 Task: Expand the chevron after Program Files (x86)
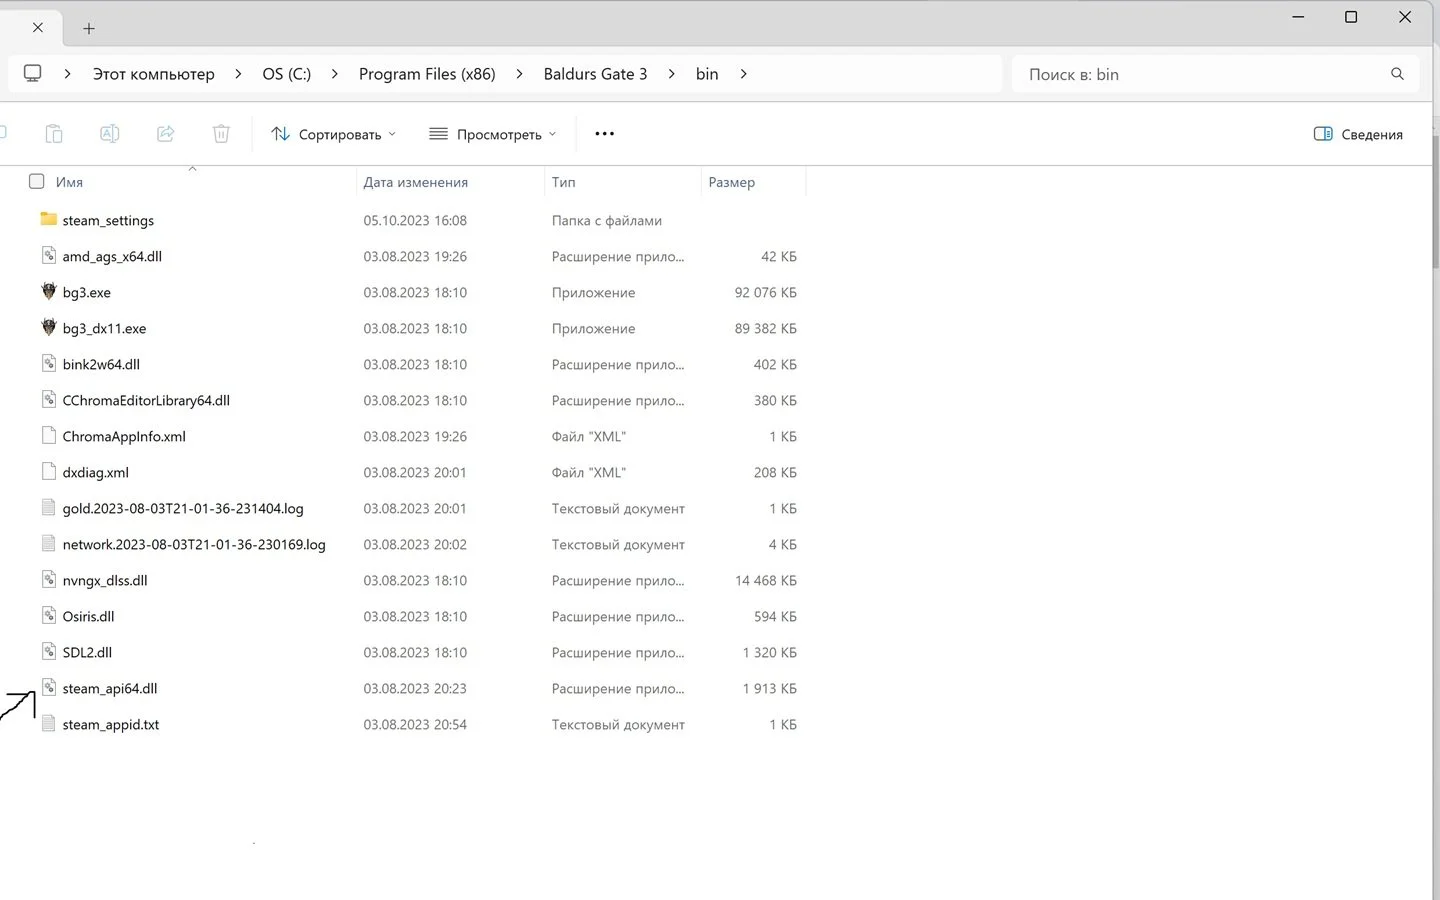(x=519, y=74)
